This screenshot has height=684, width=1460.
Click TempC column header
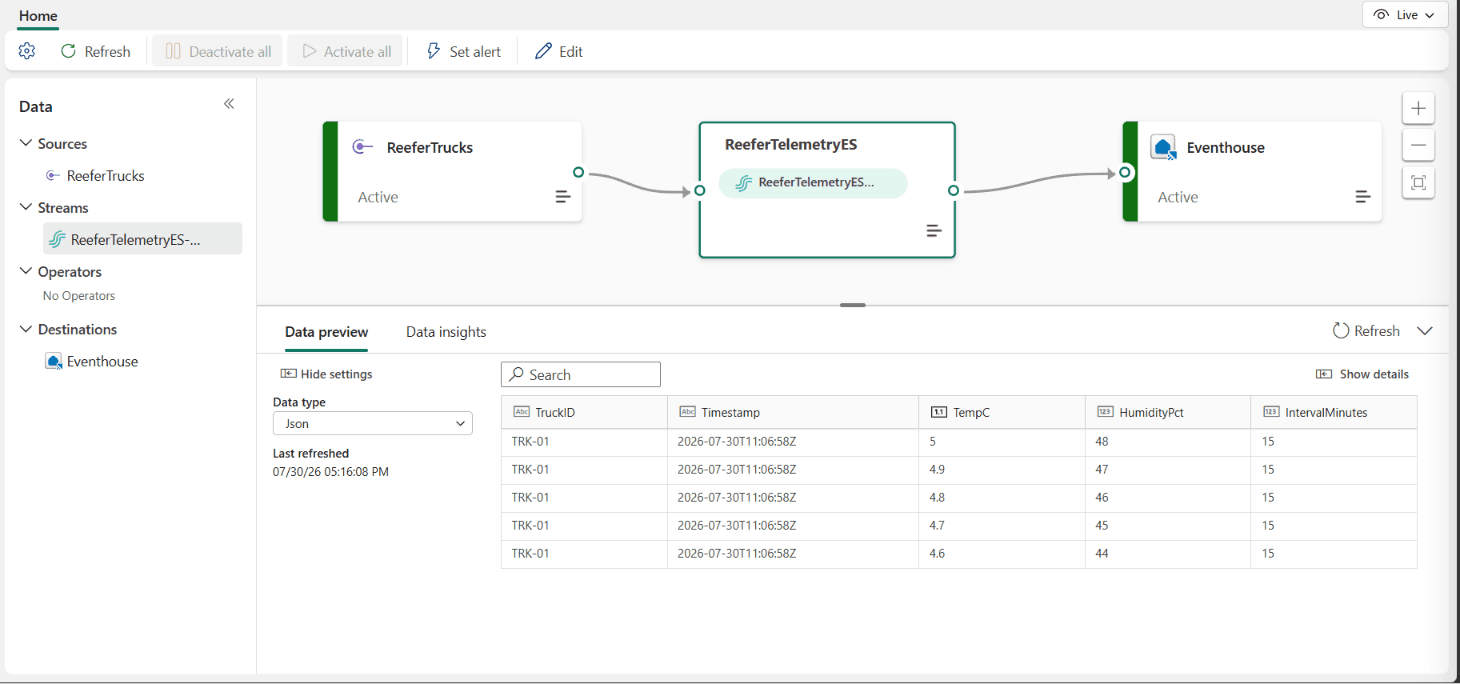click(x=1002, y=412)
